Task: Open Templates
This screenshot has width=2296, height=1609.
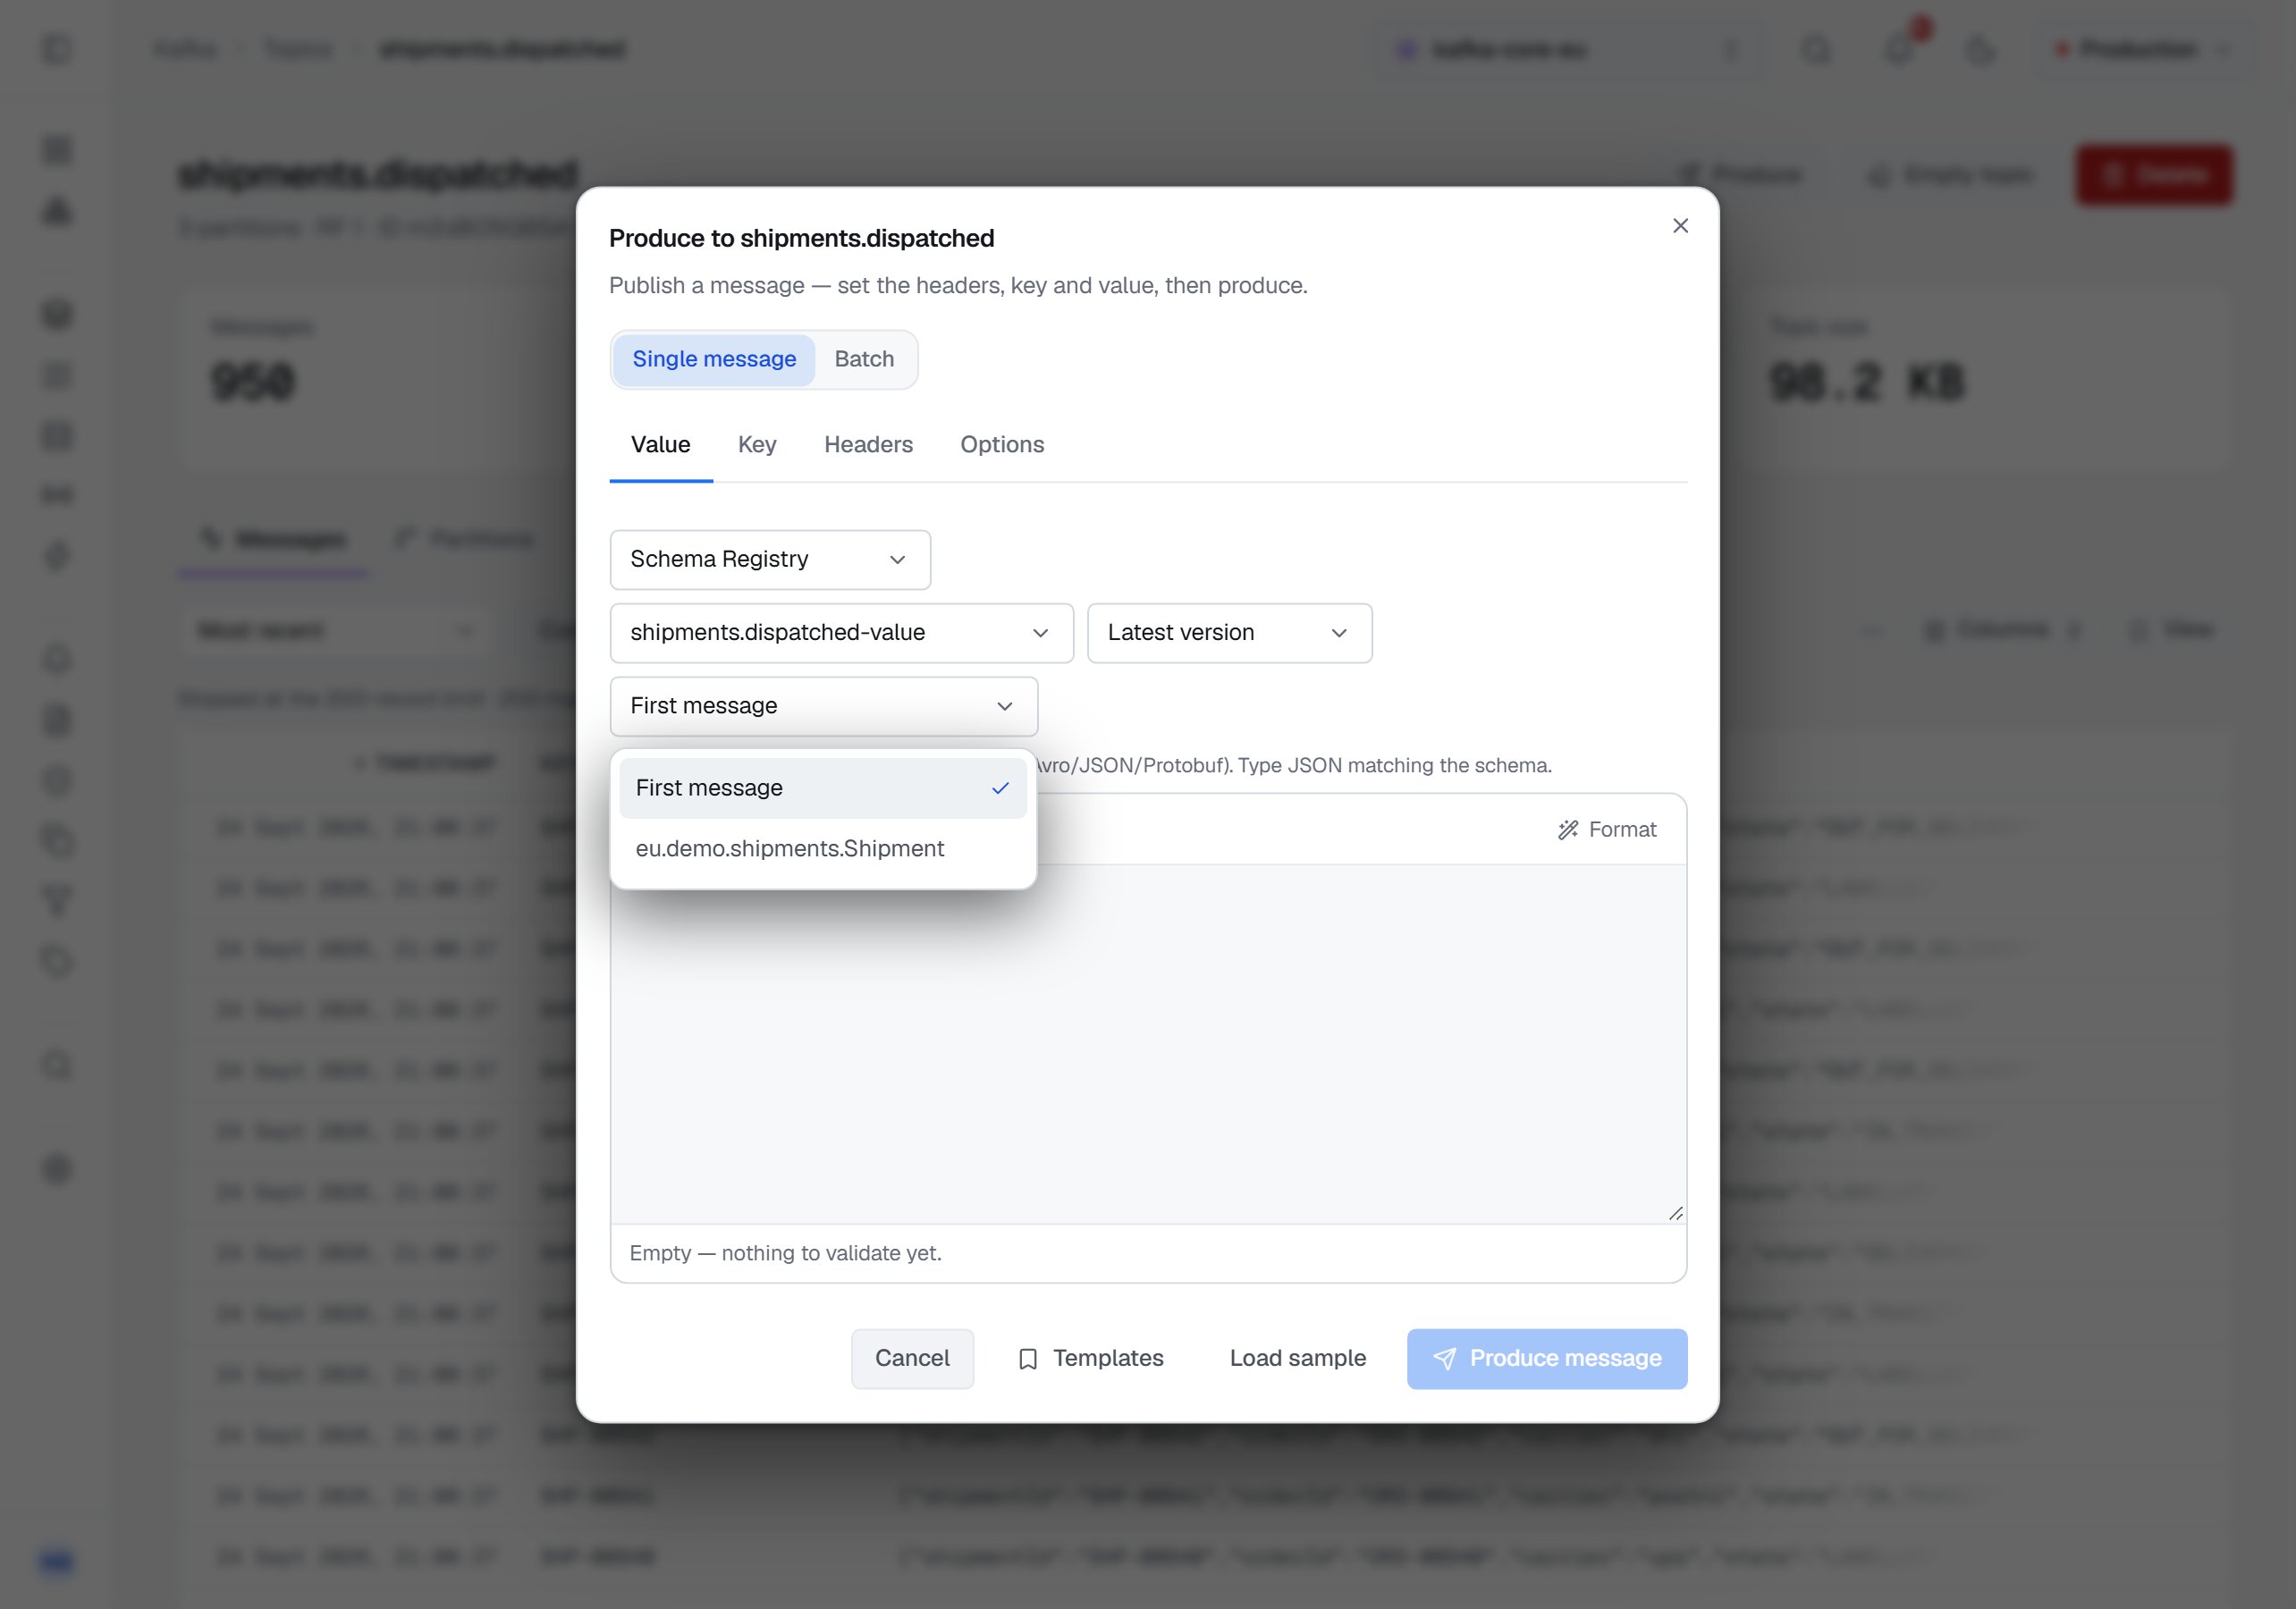Action: (1090, 1358)
